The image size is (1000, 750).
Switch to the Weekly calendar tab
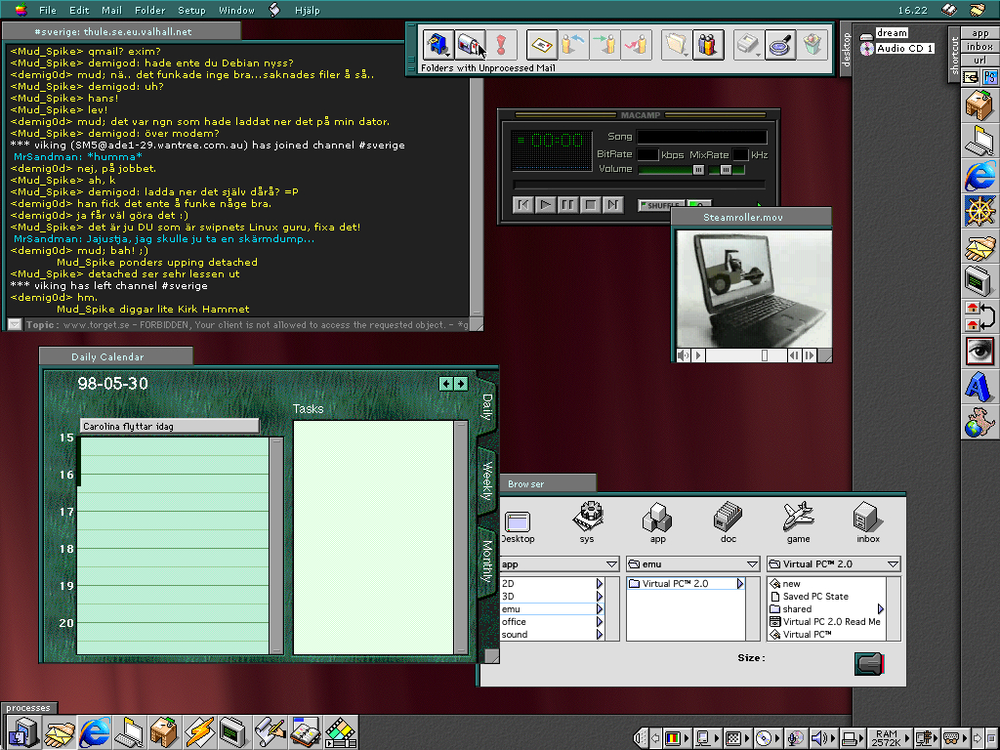[487, 480]
